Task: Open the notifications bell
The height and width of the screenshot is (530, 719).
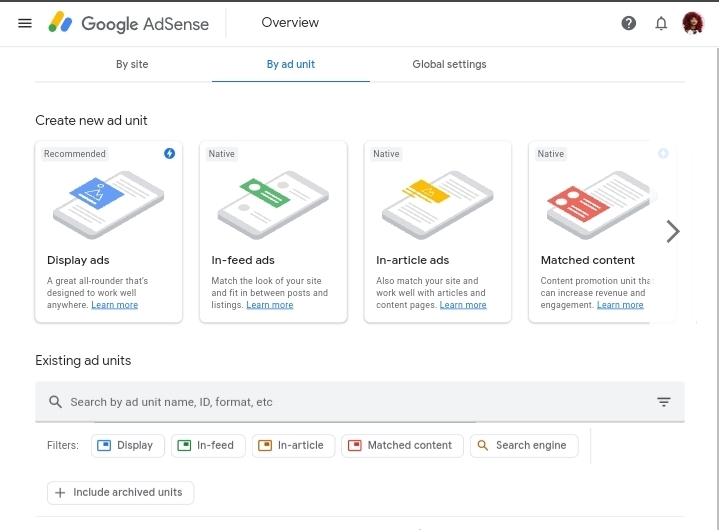Action: (x=661, y=23)
